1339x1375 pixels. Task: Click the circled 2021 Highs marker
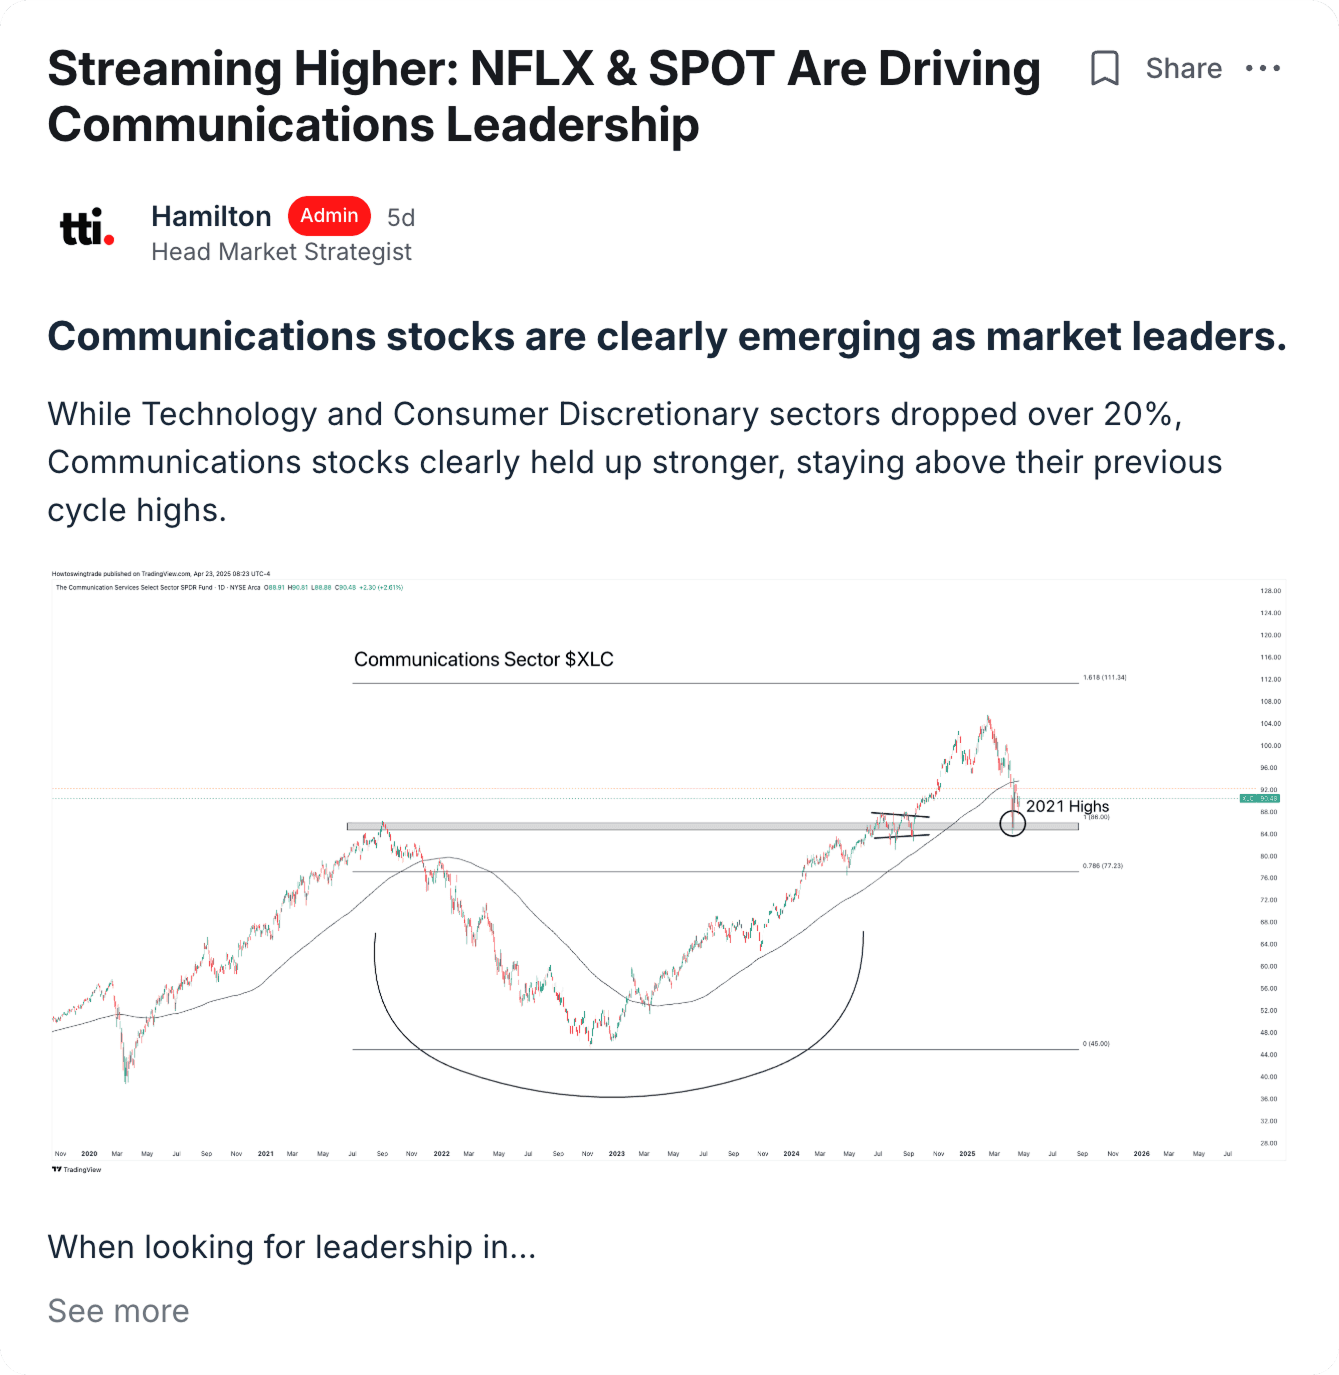point(1013,823)
